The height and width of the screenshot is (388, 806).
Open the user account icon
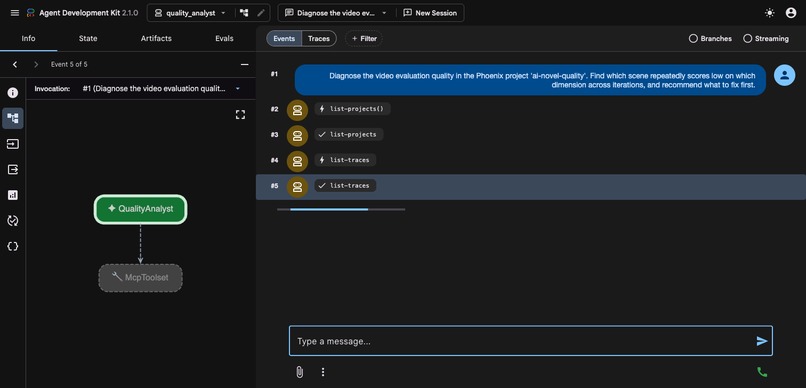(x=791, y=13)
